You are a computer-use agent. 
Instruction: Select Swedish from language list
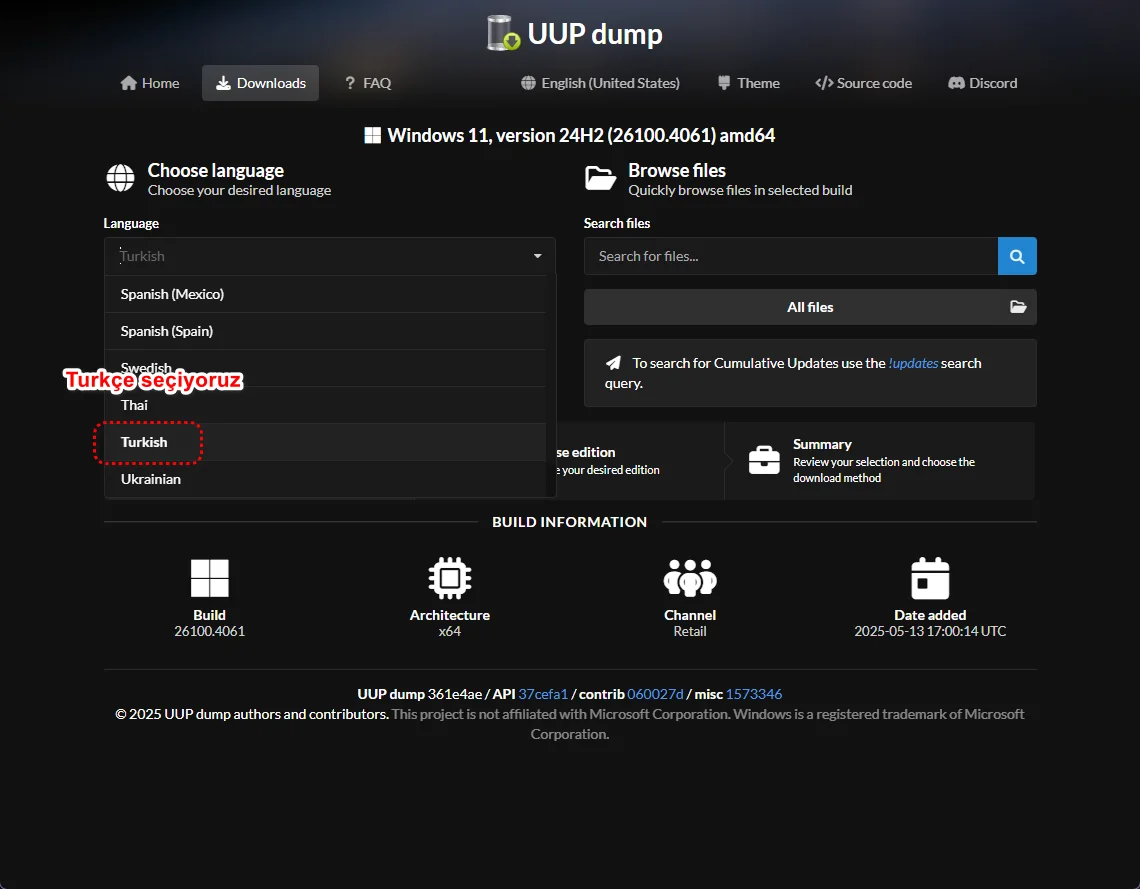pos(325,369)
